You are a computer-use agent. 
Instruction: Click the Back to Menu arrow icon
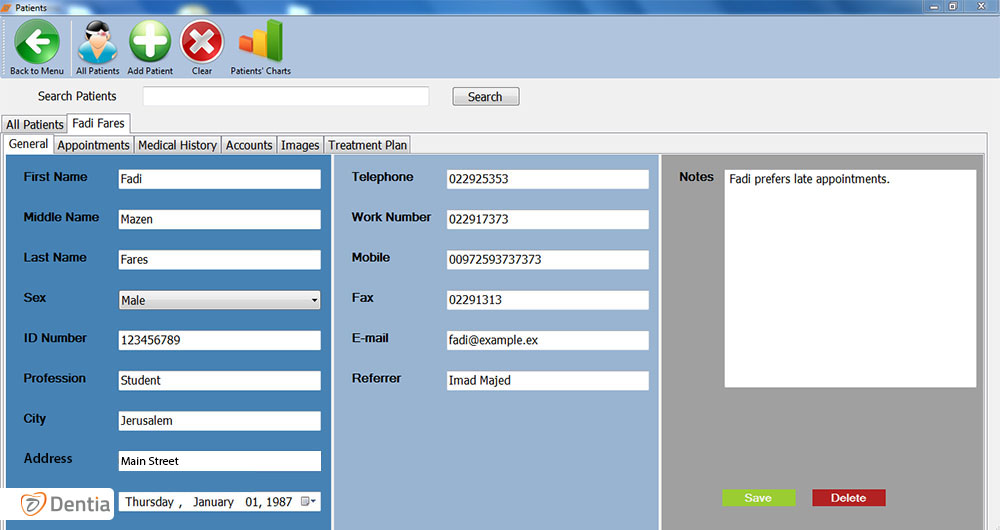[37, 43]
